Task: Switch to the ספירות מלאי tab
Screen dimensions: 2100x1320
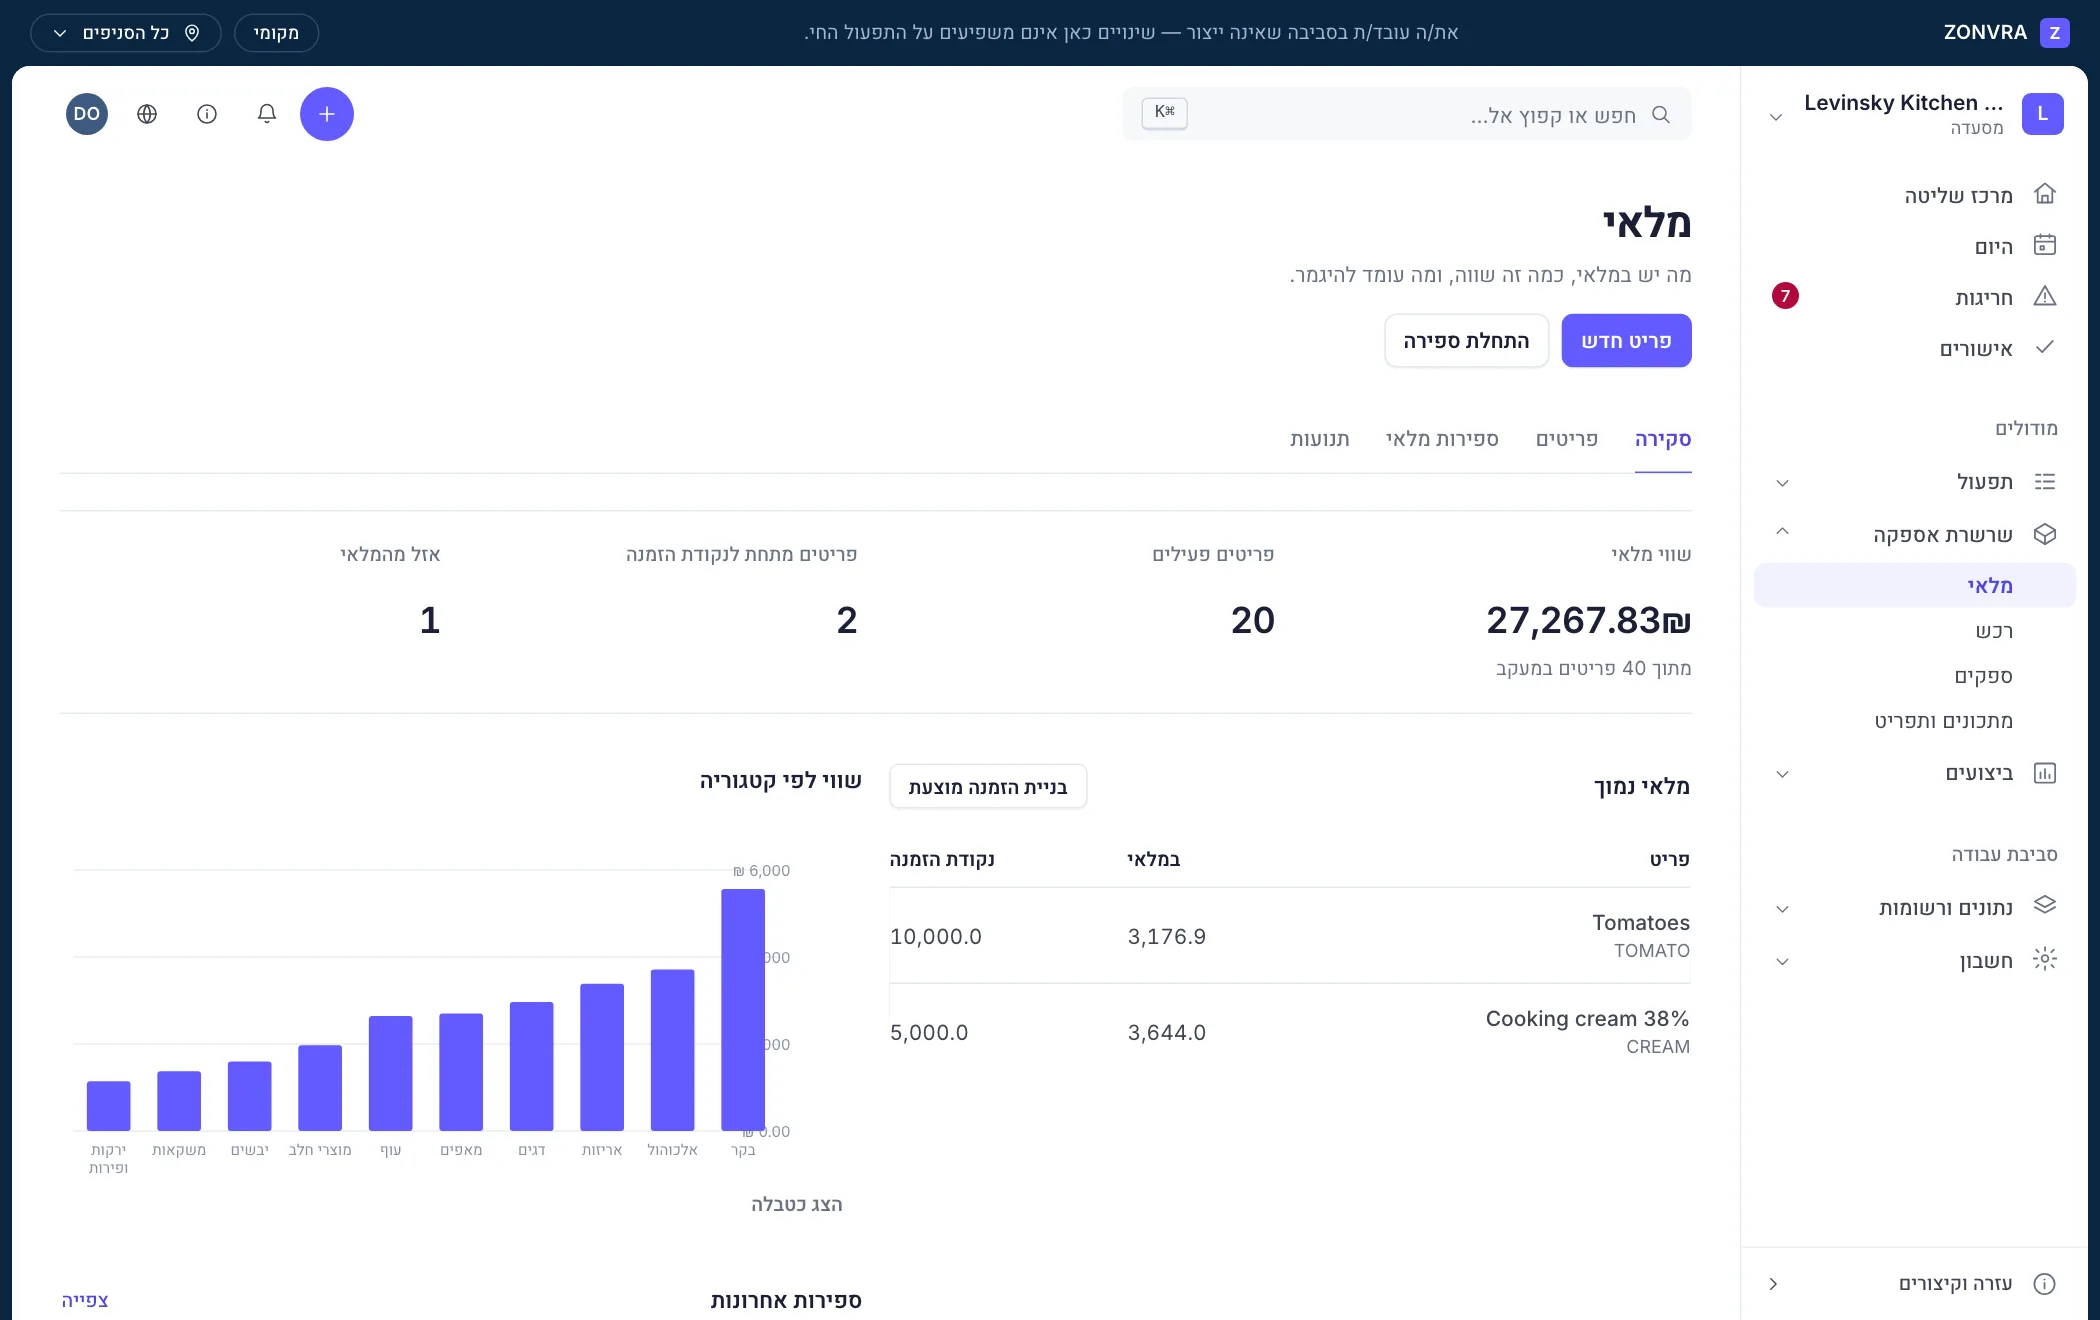Action: 1442,439
